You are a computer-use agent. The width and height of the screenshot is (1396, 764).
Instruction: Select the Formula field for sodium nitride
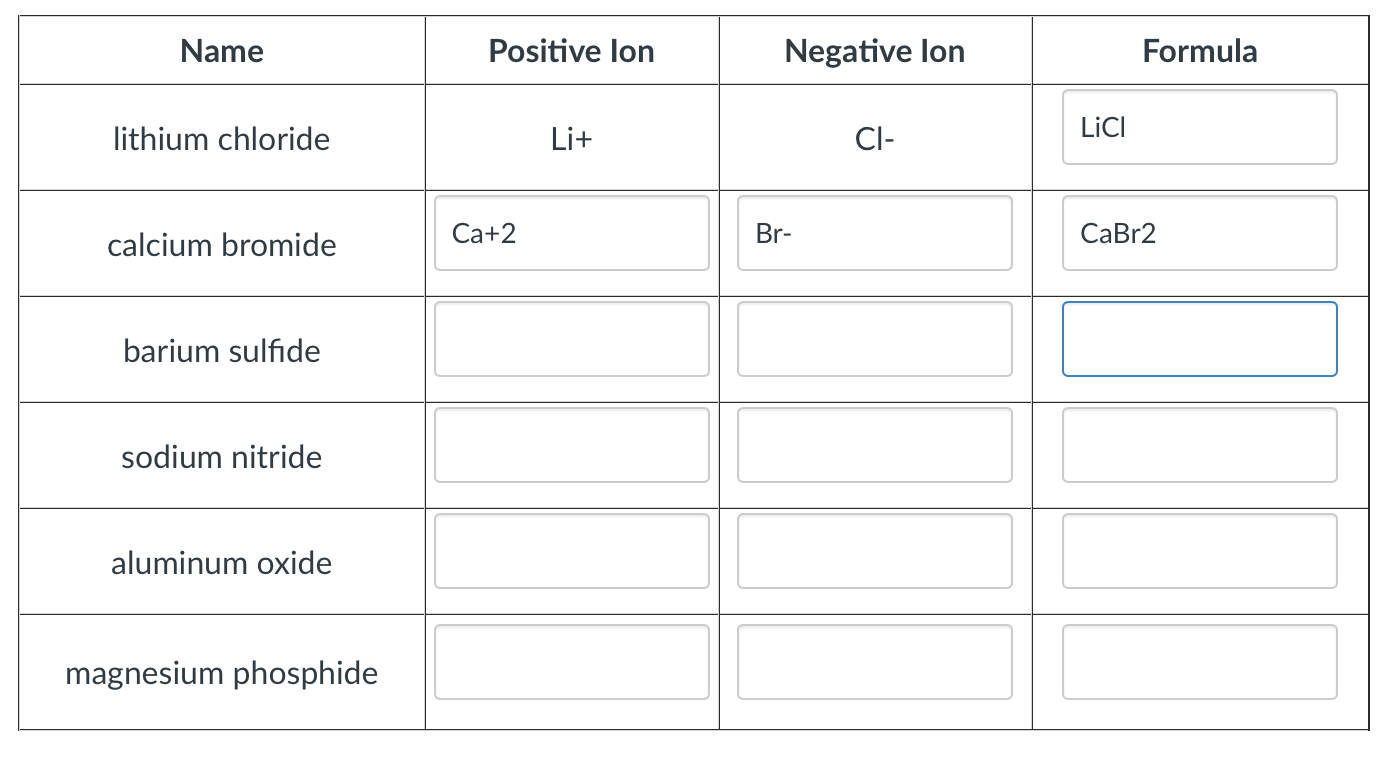(1199, 445)
